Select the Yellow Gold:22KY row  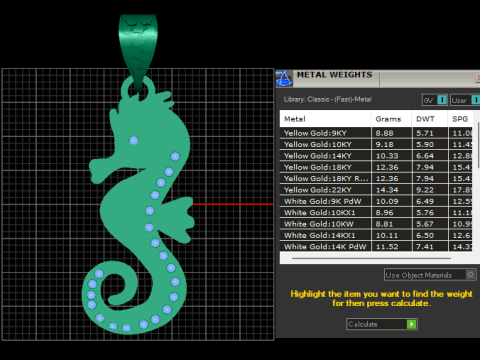pyautogui.click(x=376, y=190)
